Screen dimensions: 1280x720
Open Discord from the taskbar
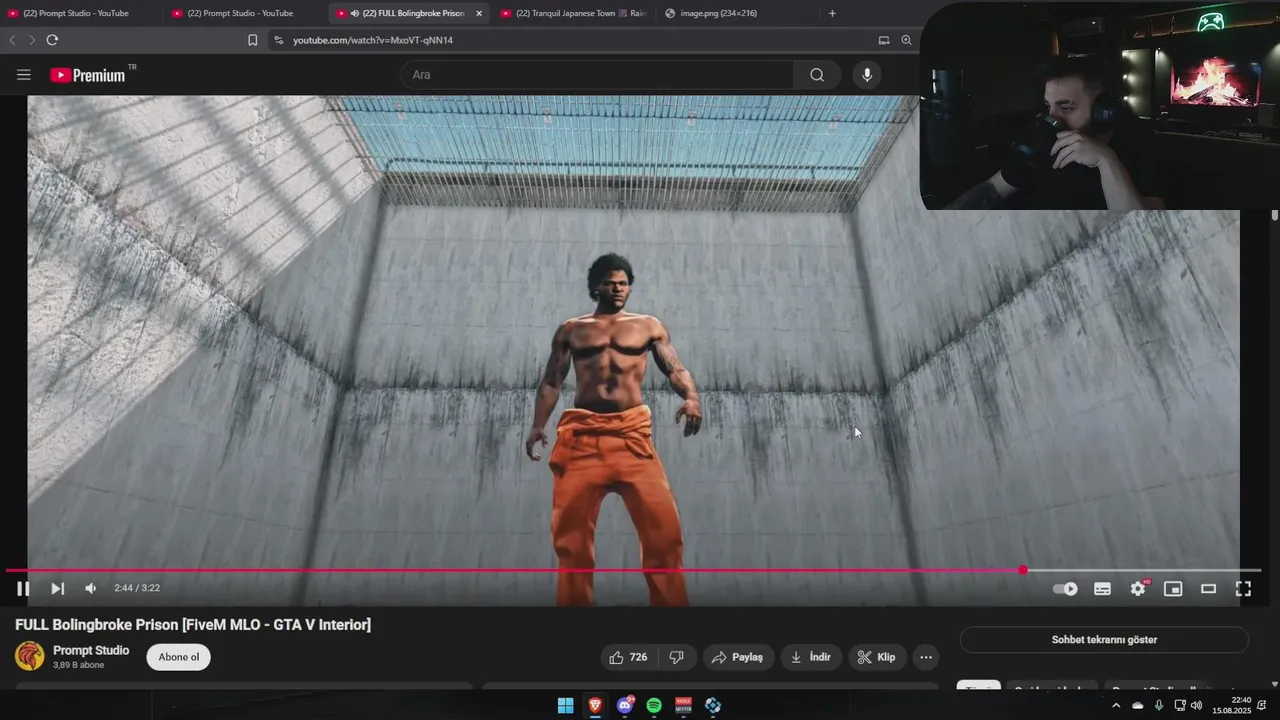pos(625,705)
